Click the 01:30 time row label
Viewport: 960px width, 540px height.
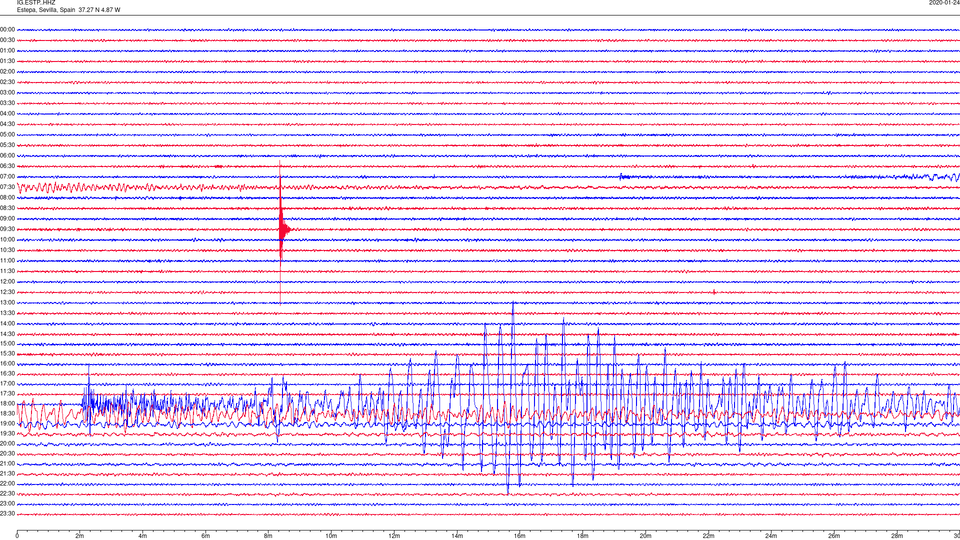tap(7, 61)
